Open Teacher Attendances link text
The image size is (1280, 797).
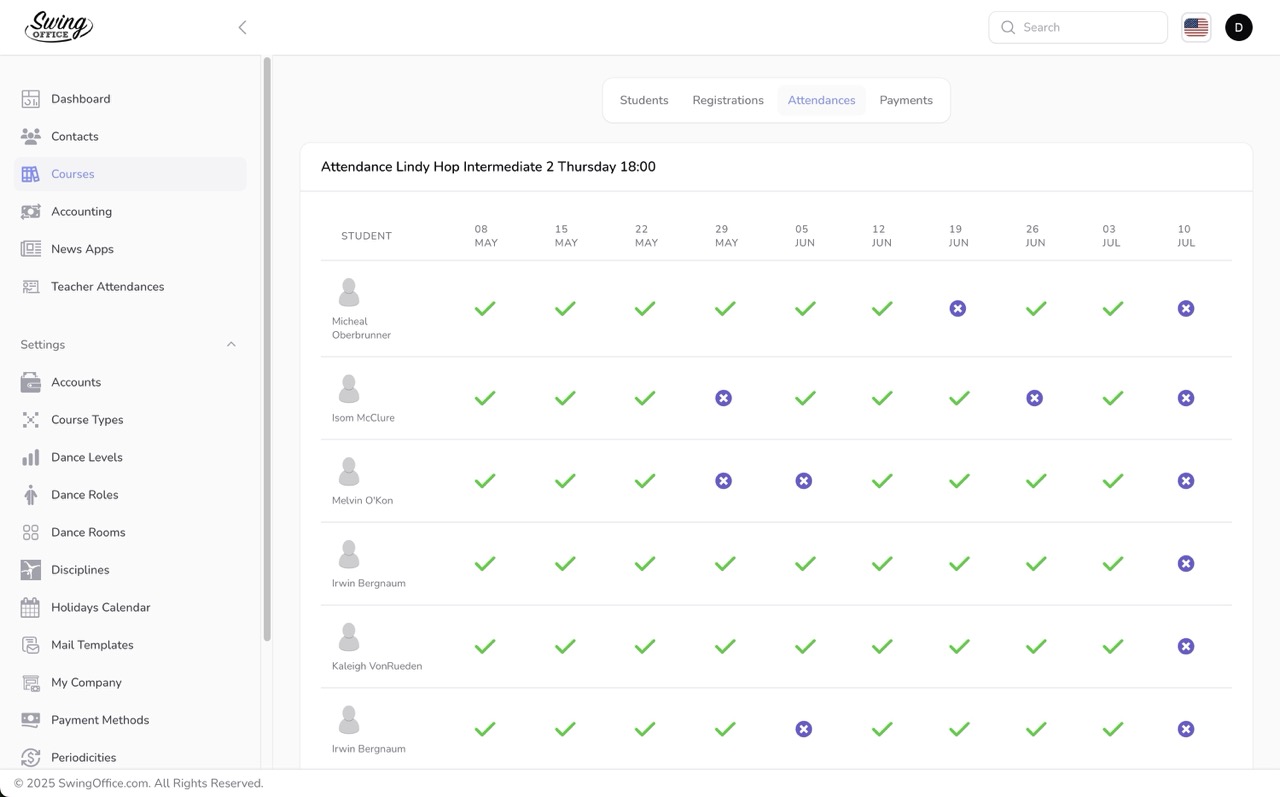(x=108, y=287)
